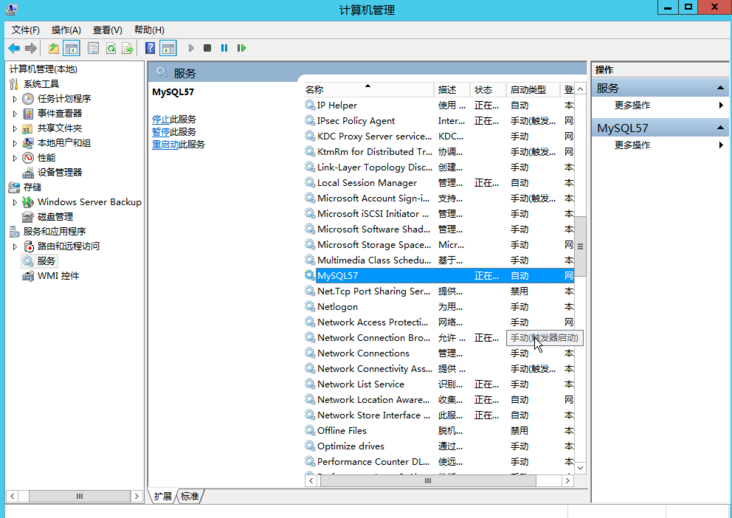Image resolution: width=732 pixels, height=518 pixels.
Task: Select the Event Viewer icon (事件查看器)
Action: [x=28, y=113]
